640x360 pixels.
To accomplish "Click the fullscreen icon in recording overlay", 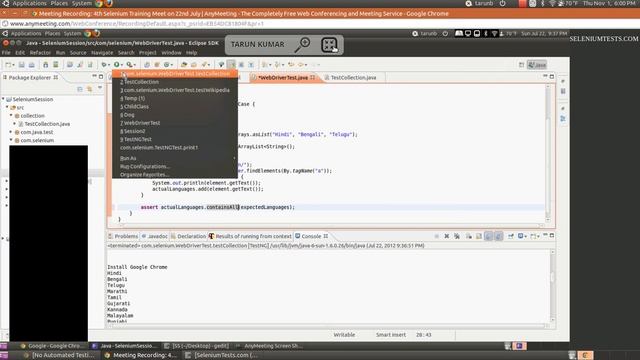I will click(x=329, y=44).
